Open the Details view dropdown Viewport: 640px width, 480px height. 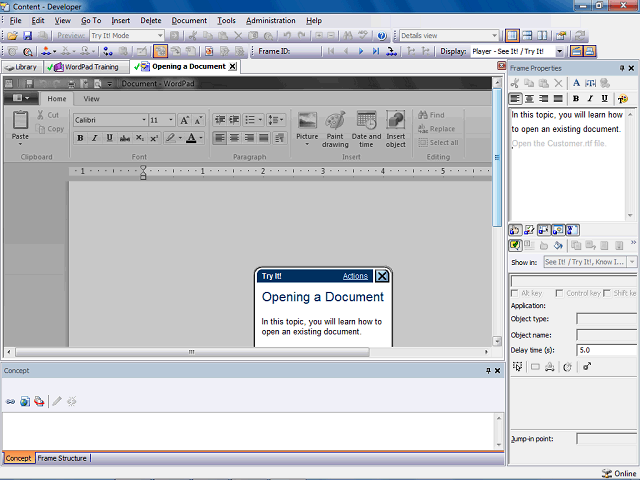(x=495, y=36)
